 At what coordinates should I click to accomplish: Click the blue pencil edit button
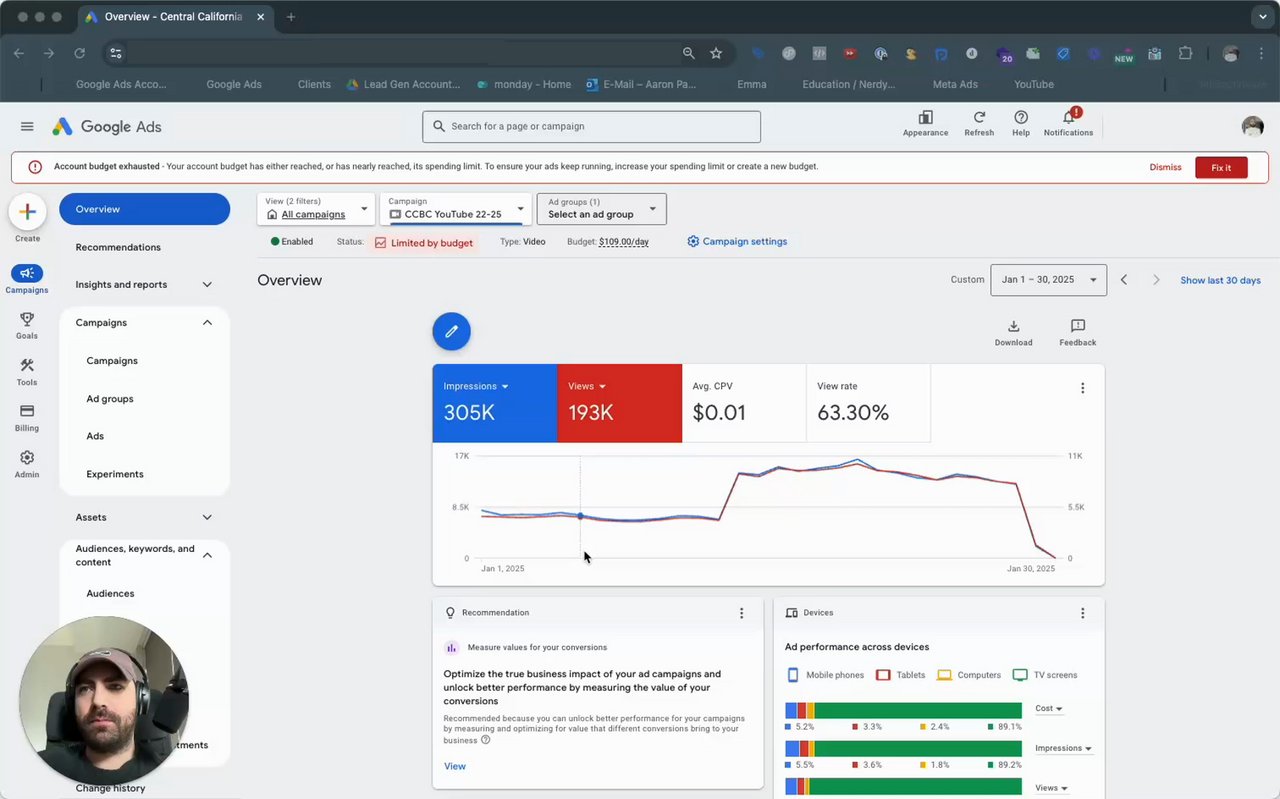451,331
